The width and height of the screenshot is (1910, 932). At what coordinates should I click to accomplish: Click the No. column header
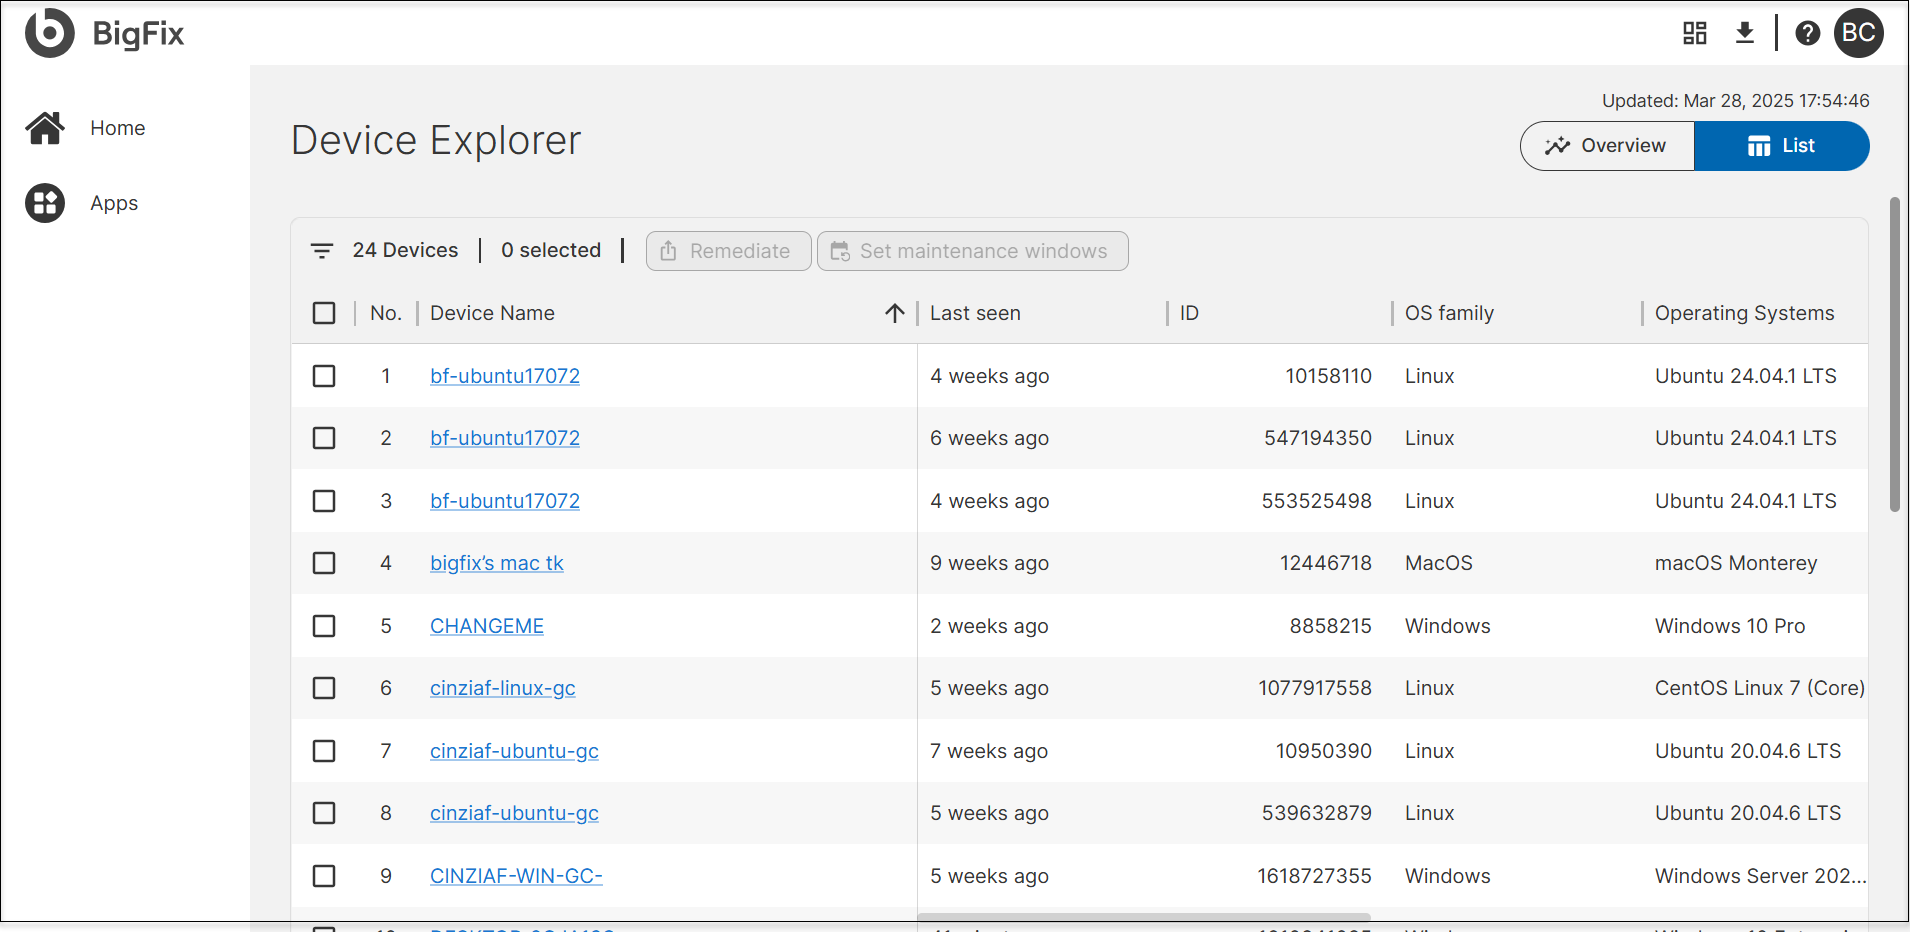click(x=386, y=313)
